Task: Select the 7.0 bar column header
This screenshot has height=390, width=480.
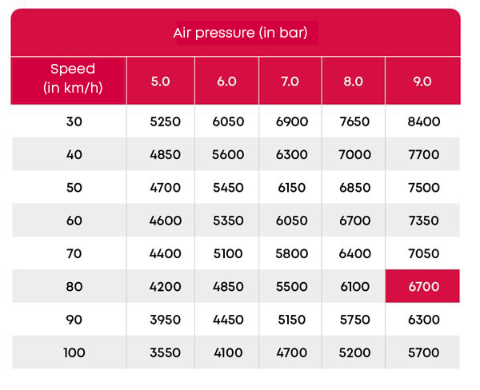Action: 290,81
